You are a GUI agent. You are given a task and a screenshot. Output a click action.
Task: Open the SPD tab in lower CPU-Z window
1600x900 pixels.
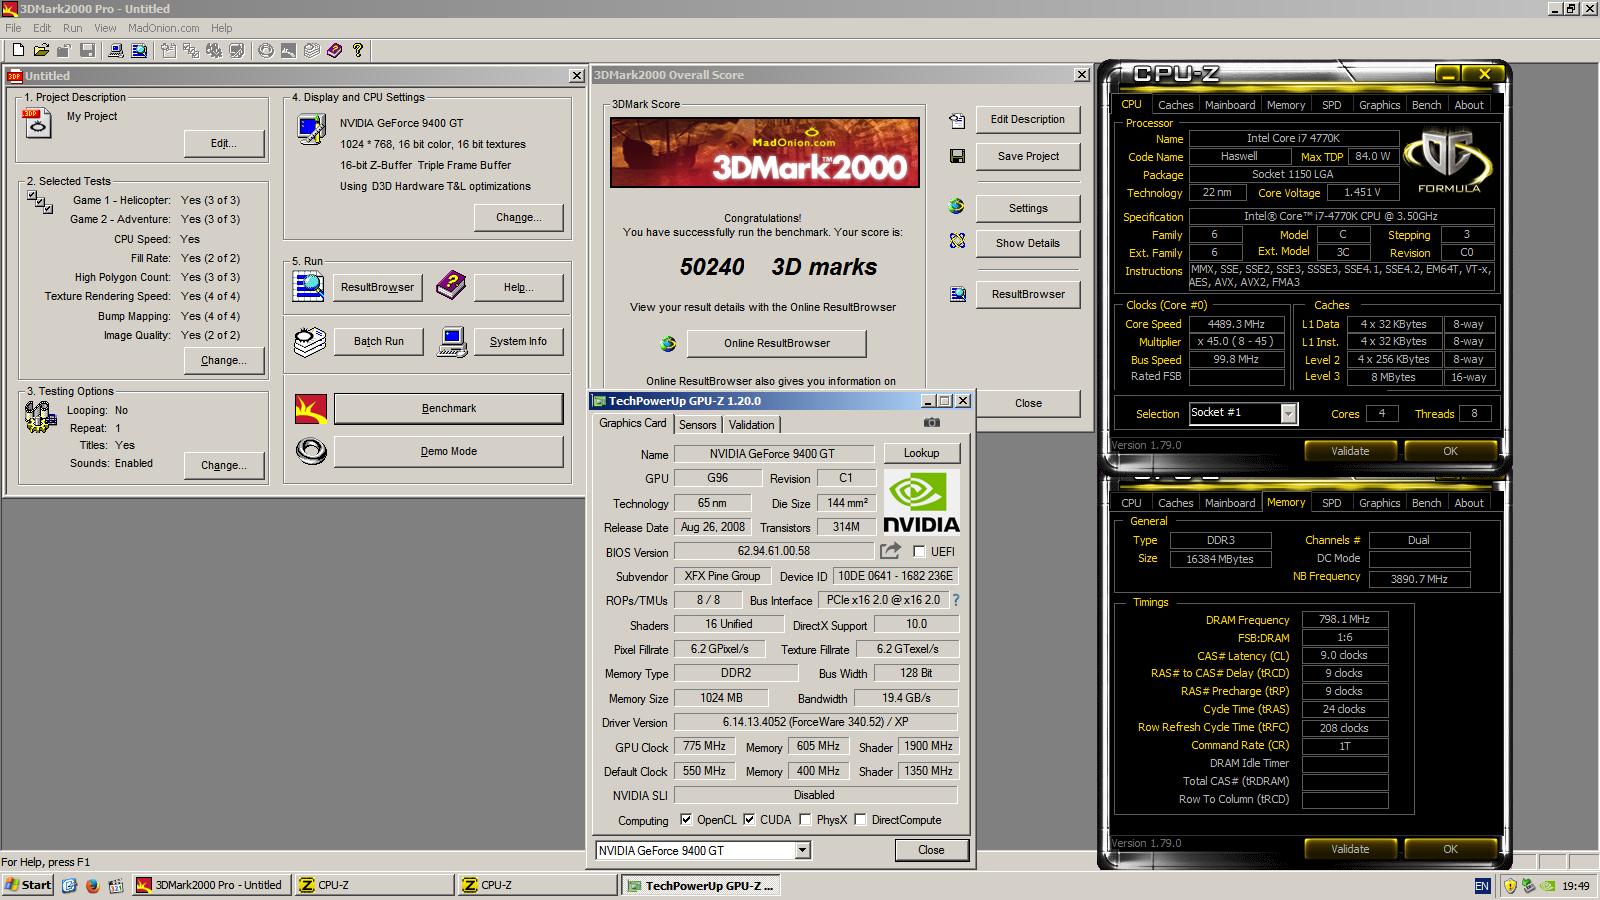tap(1331, 503)
